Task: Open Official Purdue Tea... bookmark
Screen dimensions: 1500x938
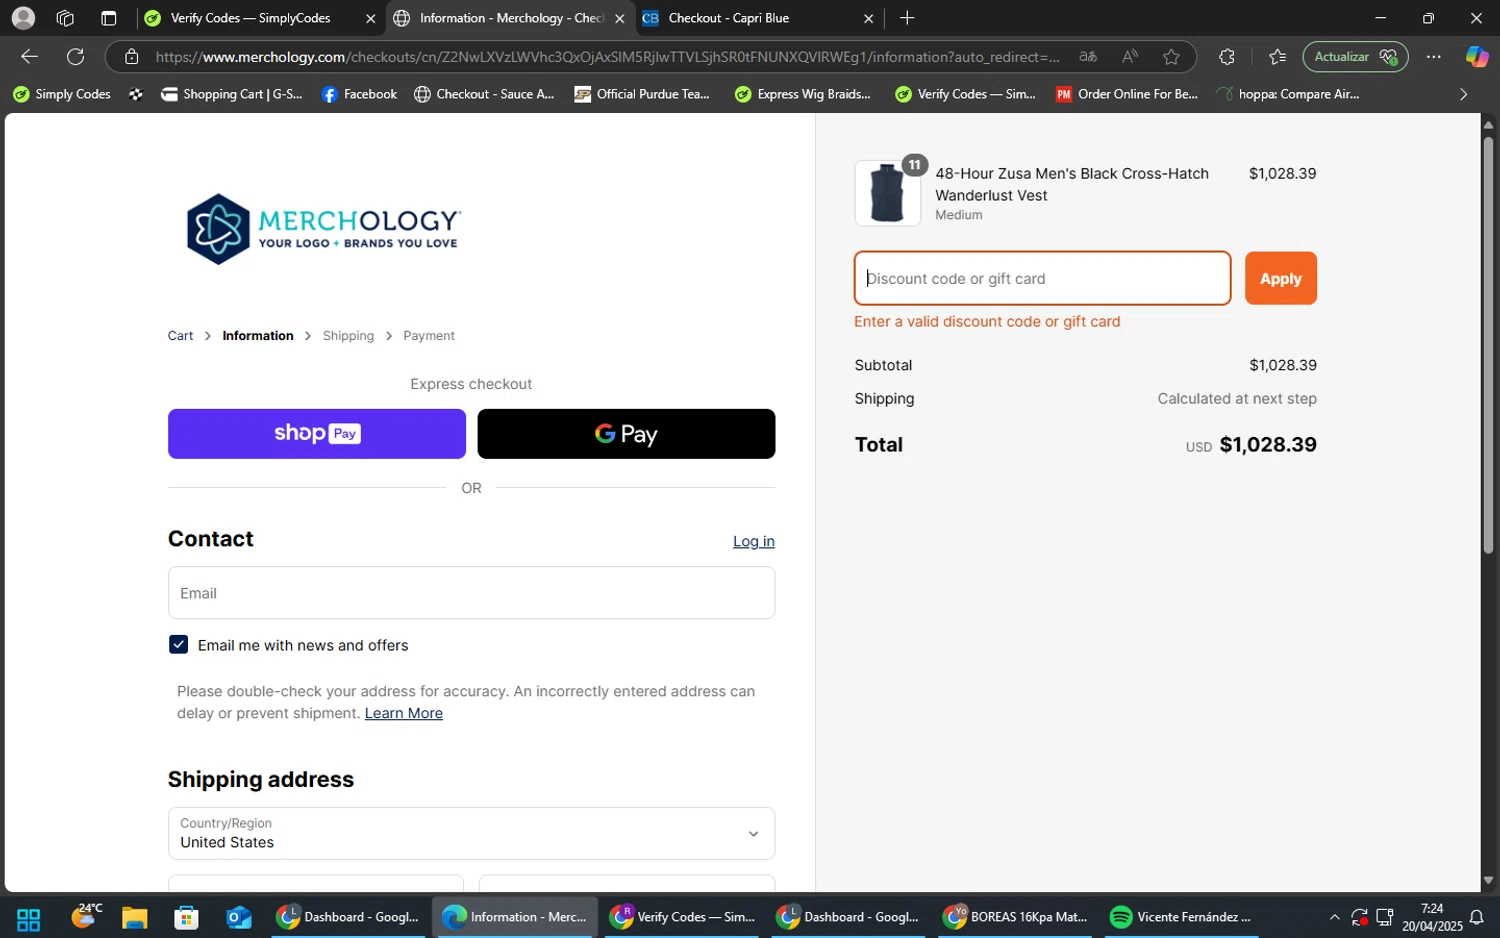Action: [642, 94]
